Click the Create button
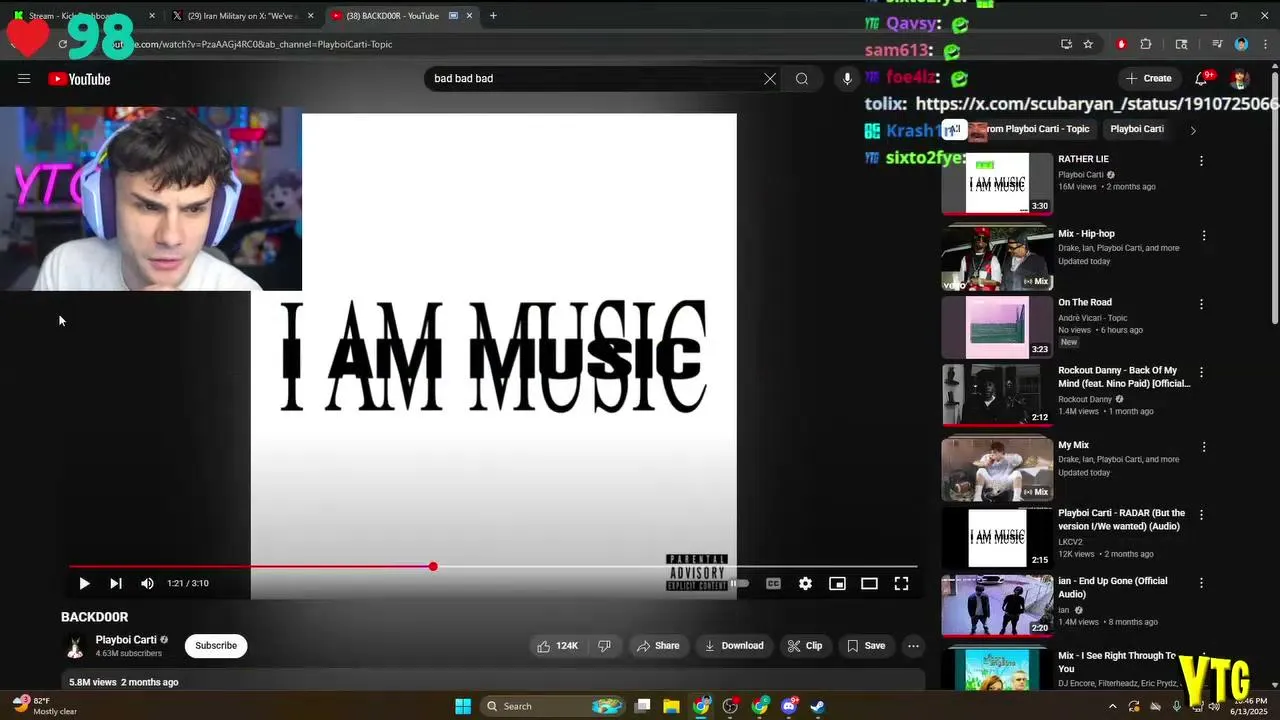Screen dimensions: 1280x720 pos(1148,78)
